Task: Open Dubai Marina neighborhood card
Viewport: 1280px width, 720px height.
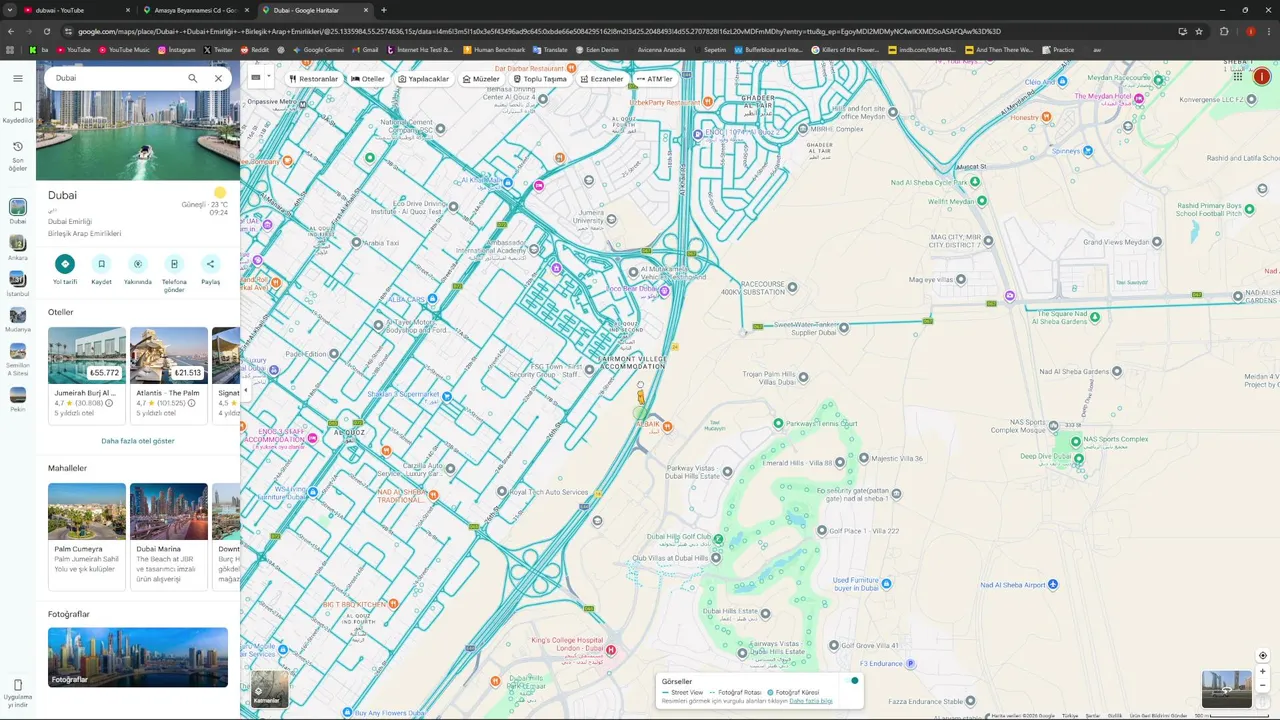Action: (x=169, y=537)
